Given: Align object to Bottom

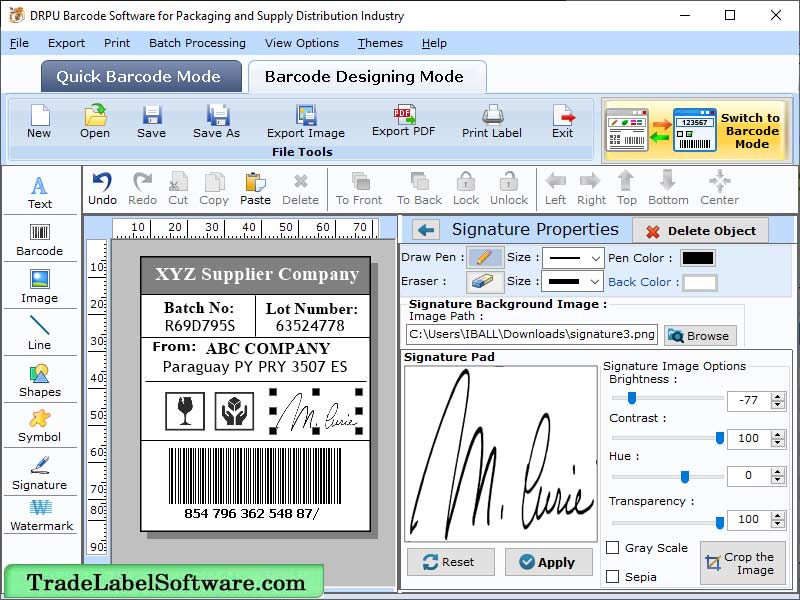Looking at the screenshot, I should point(668,188).
